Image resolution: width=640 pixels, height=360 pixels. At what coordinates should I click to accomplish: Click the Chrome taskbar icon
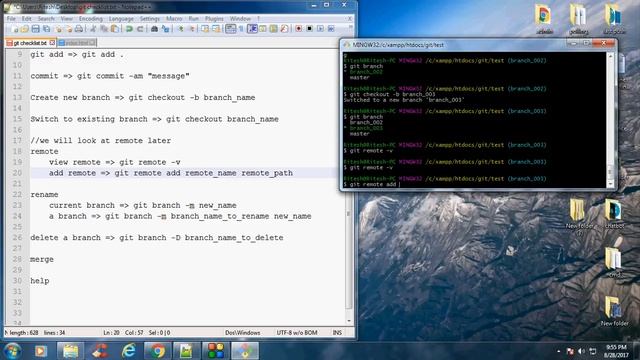pos(158,351)
